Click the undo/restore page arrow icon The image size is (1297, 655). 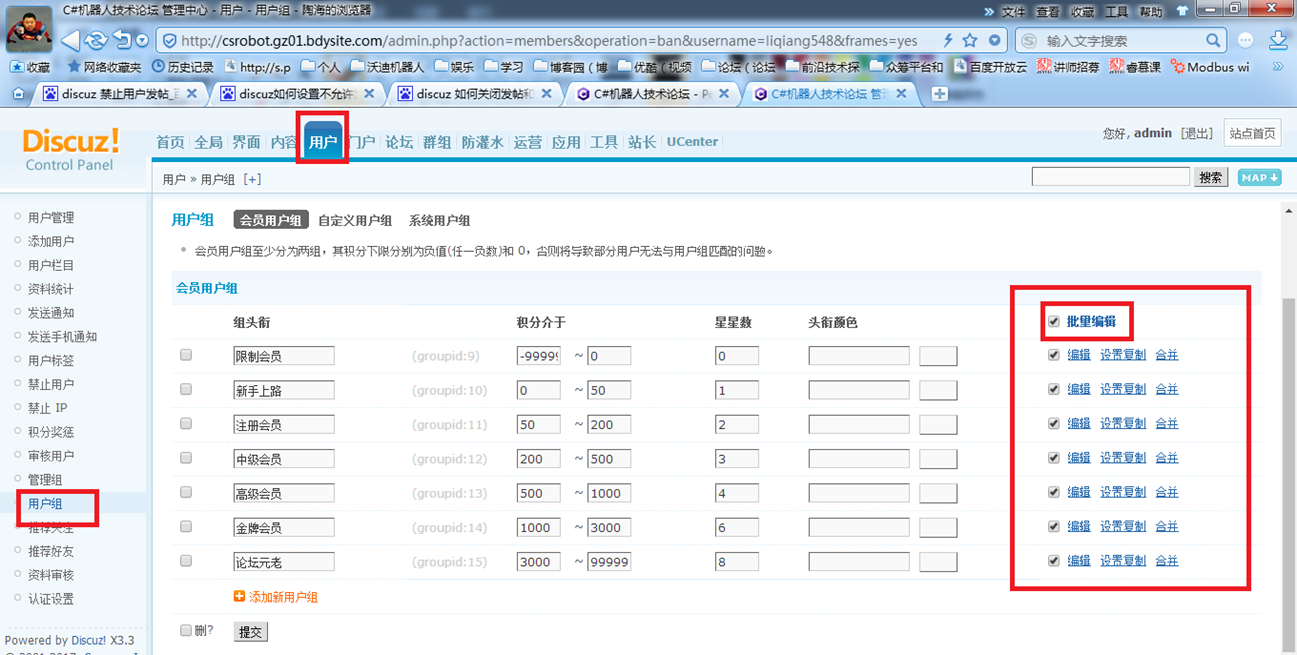coord(122,40)
